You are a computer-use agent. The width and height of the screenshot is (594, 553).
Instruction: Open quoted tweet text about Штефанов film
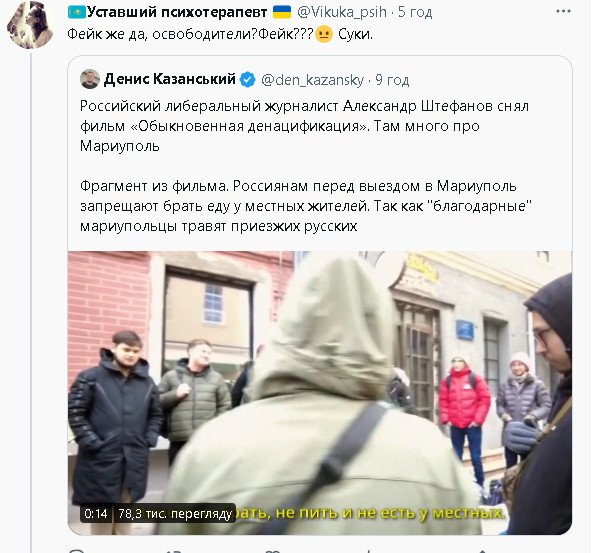click(x=304, y=126)
